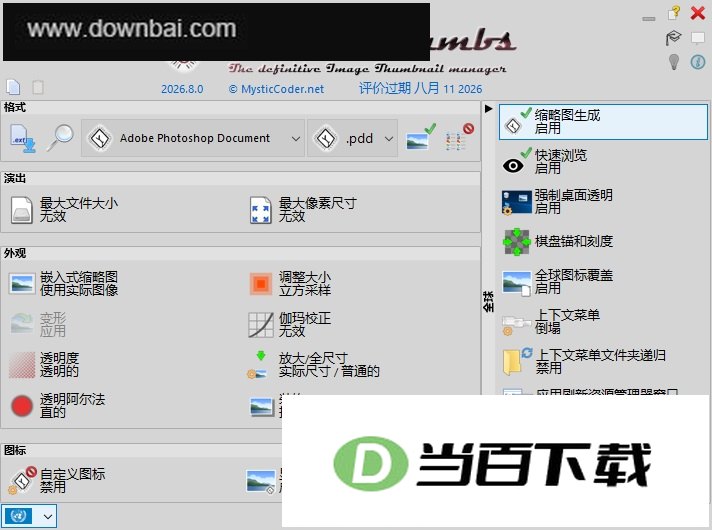This screenshot has width=712, height=530.
Task: Open the Adobe Photoshop Document format dropdown
Action: tap(193, 138)
